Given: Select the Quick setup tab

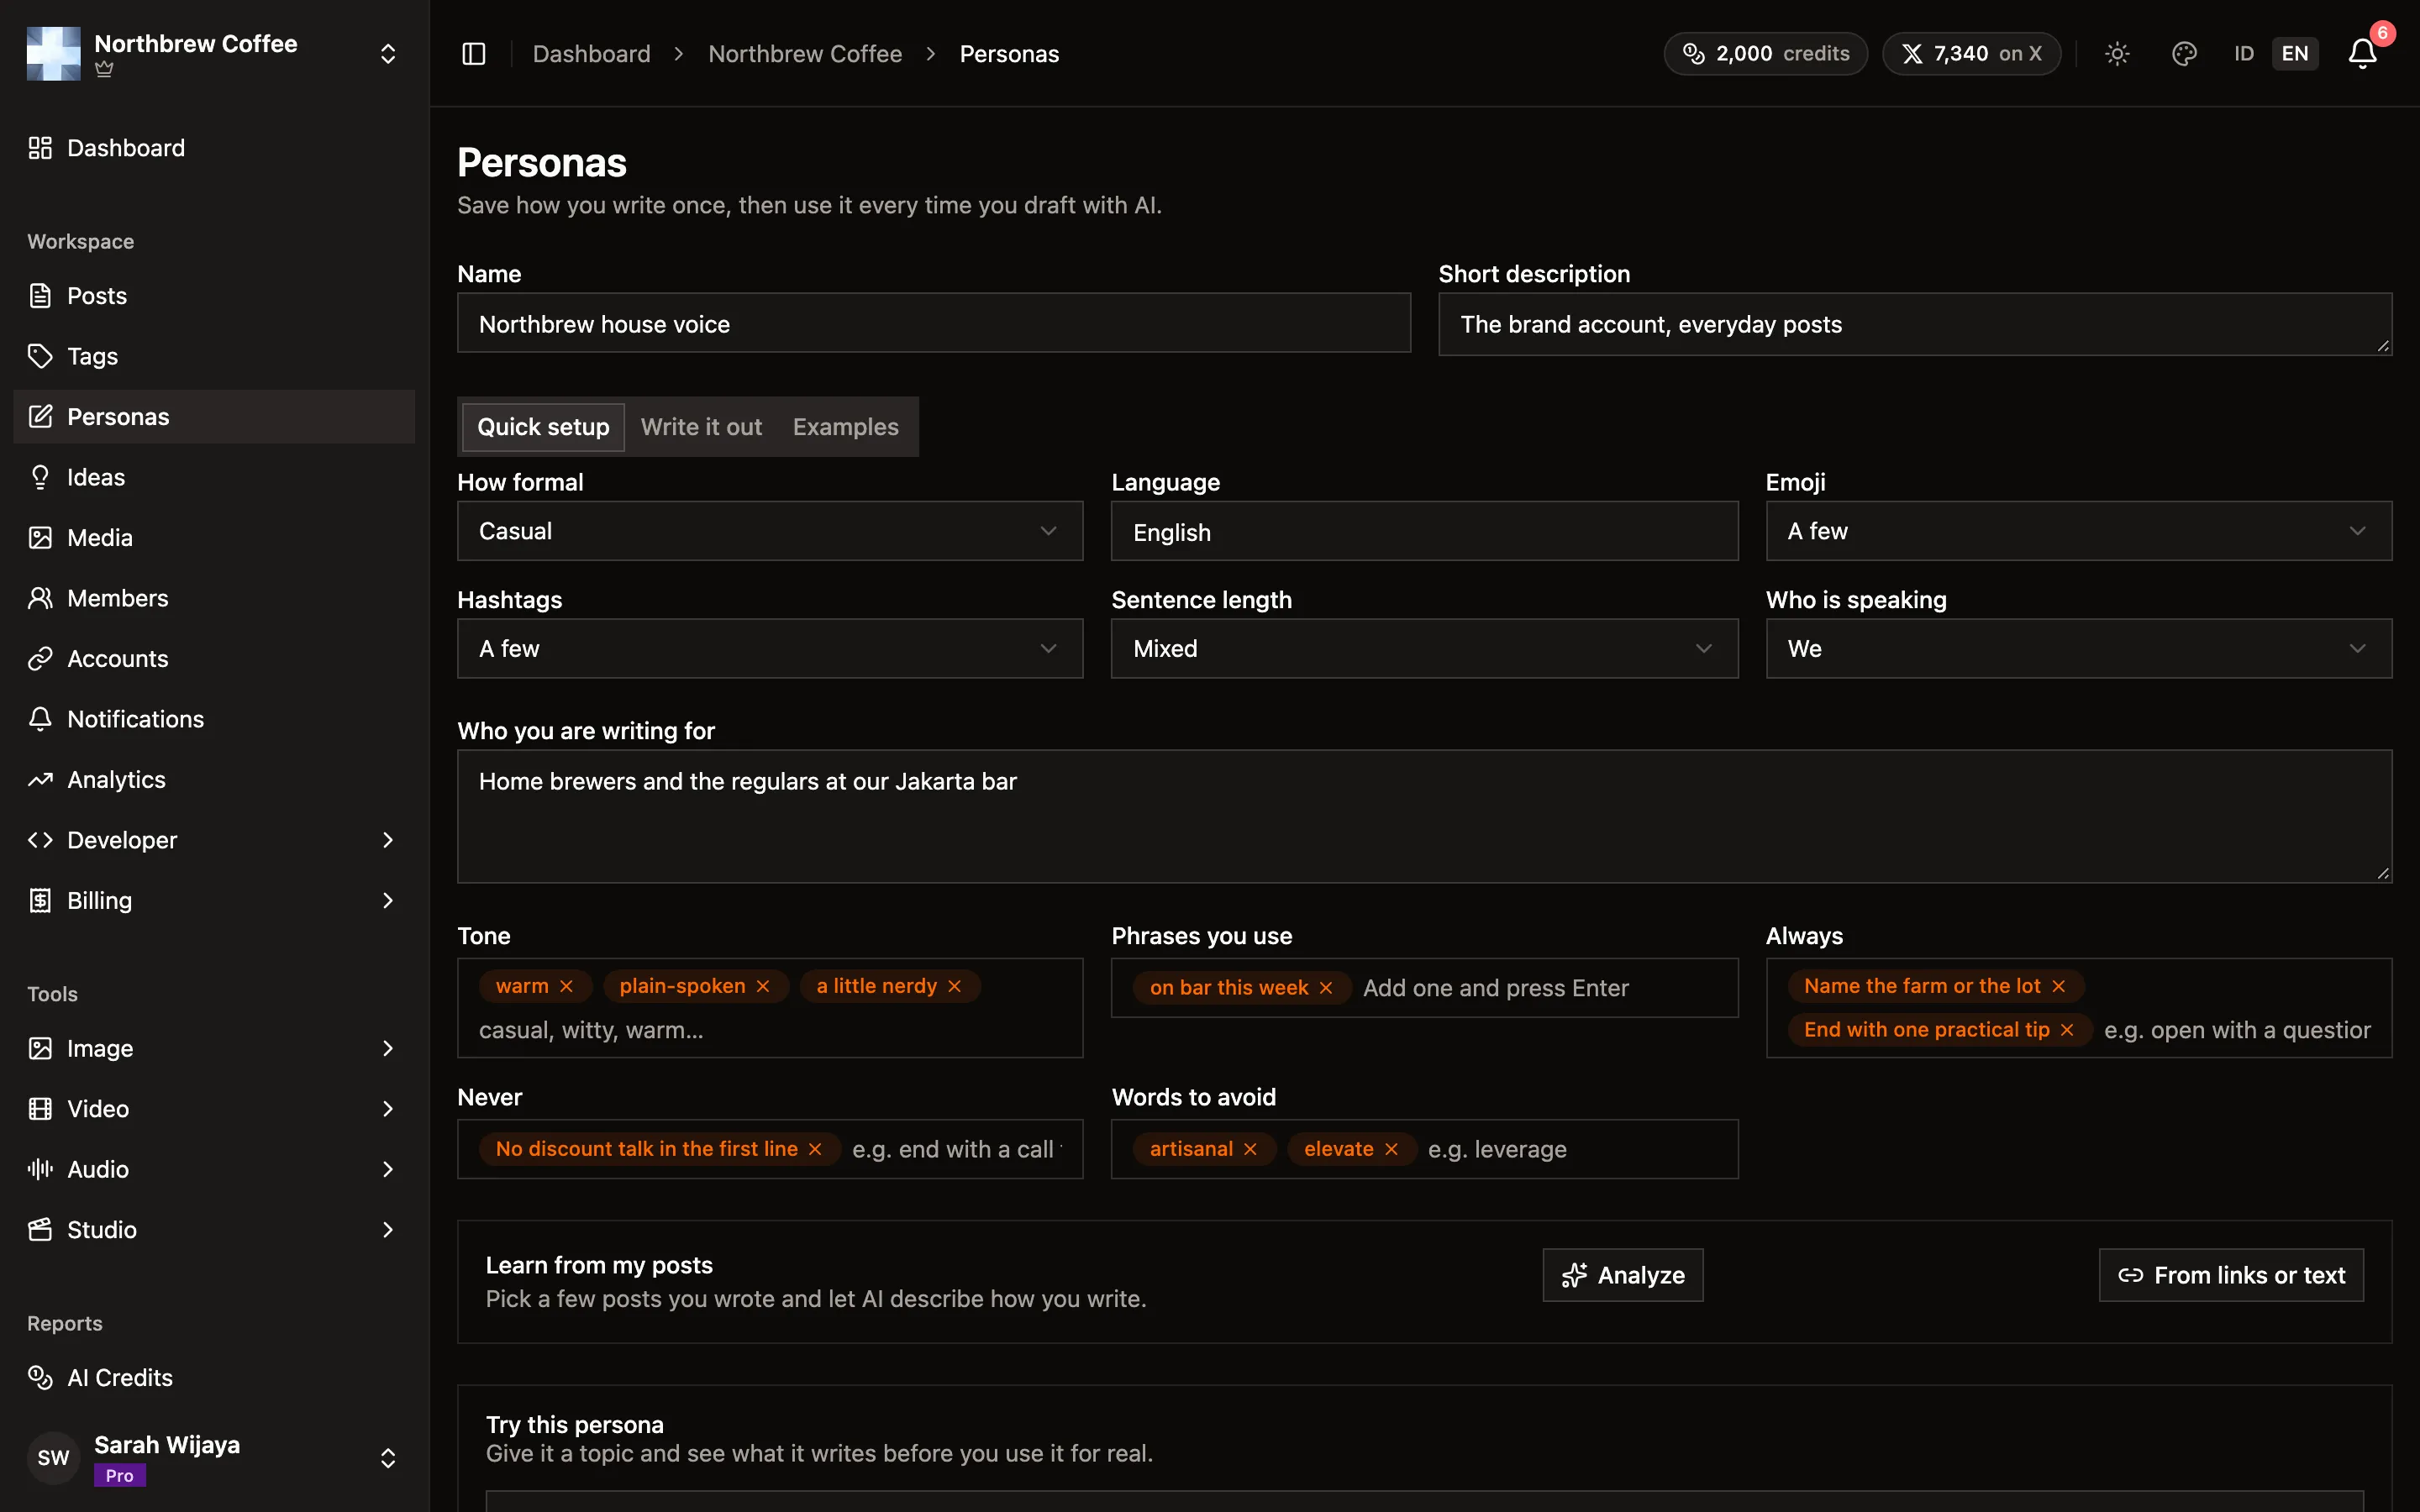Looking at the screenshot, I should (x=543, y=427).
